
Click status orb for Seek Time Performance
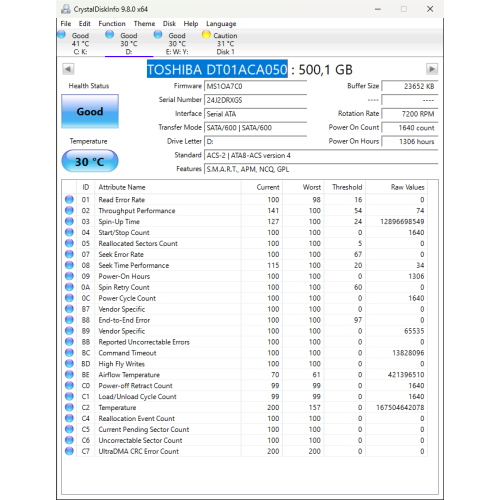pyautogui.click(x=69, y=265)
